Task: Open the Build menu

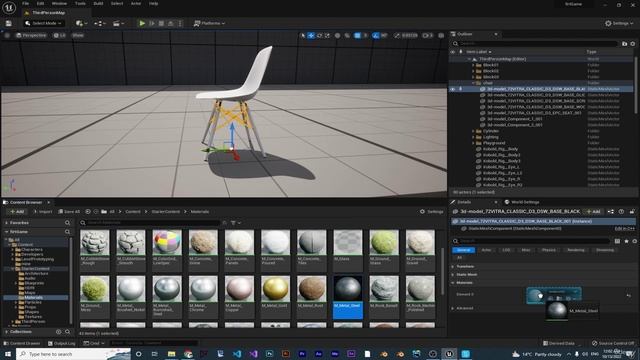Action: (98, 4)
